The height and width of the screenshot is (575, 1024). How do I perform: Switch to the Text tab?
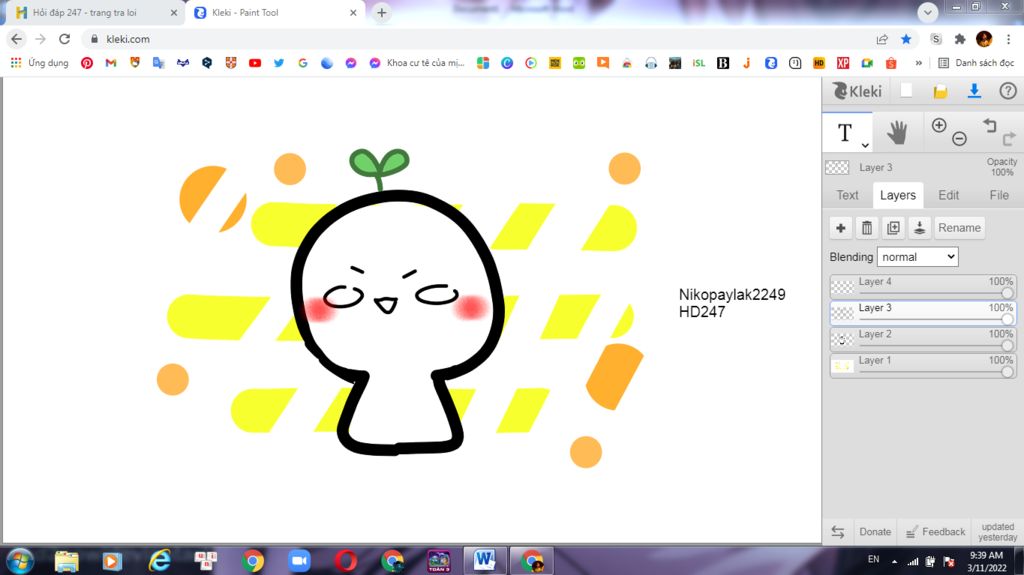(847, 195)
